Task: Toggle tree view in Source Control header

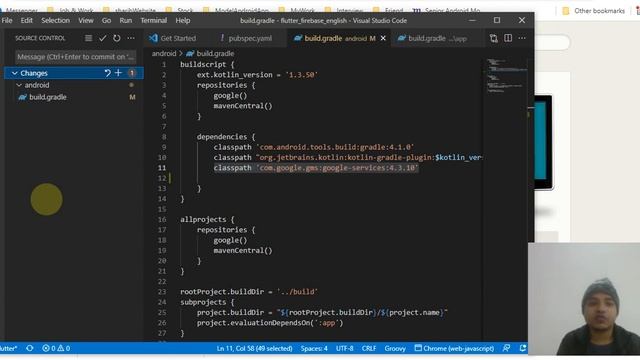Action: (x=88, y=38)
